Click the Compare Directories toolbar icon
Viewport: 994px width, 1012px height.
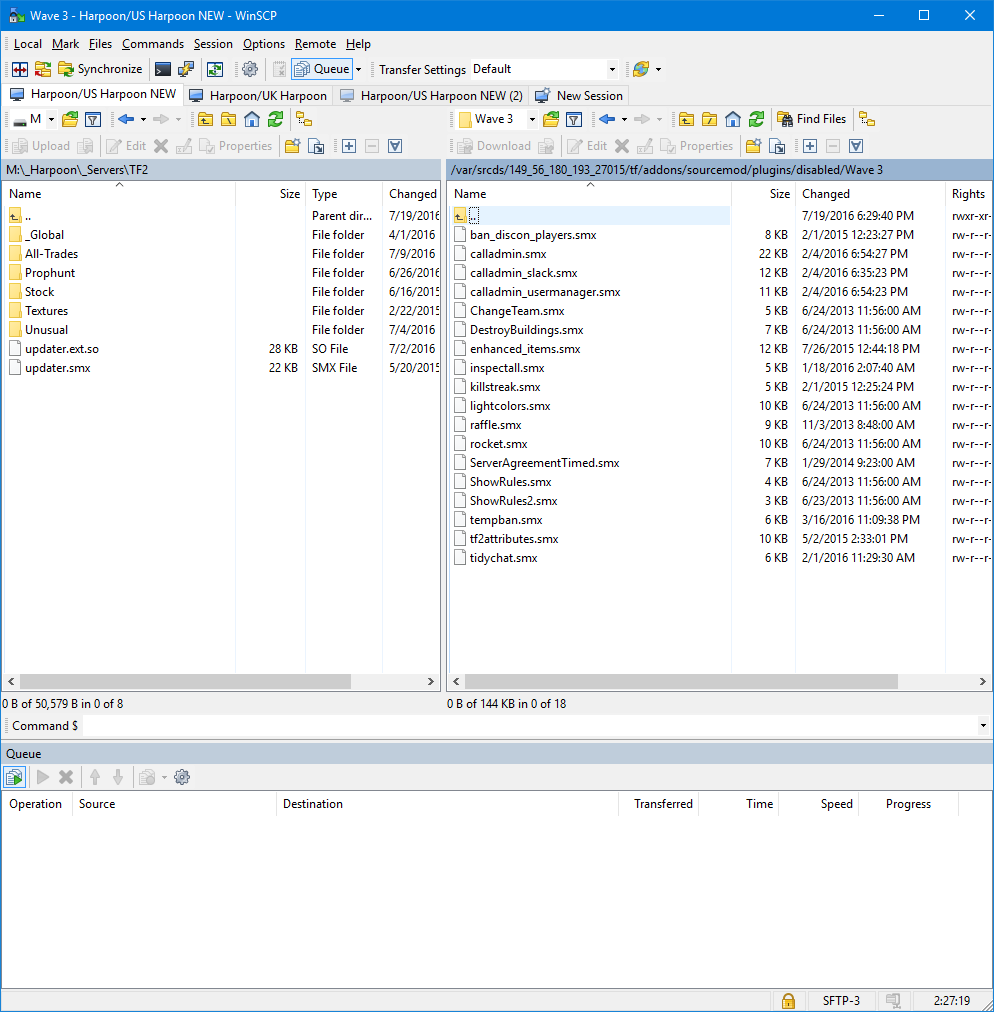point(20,69)
